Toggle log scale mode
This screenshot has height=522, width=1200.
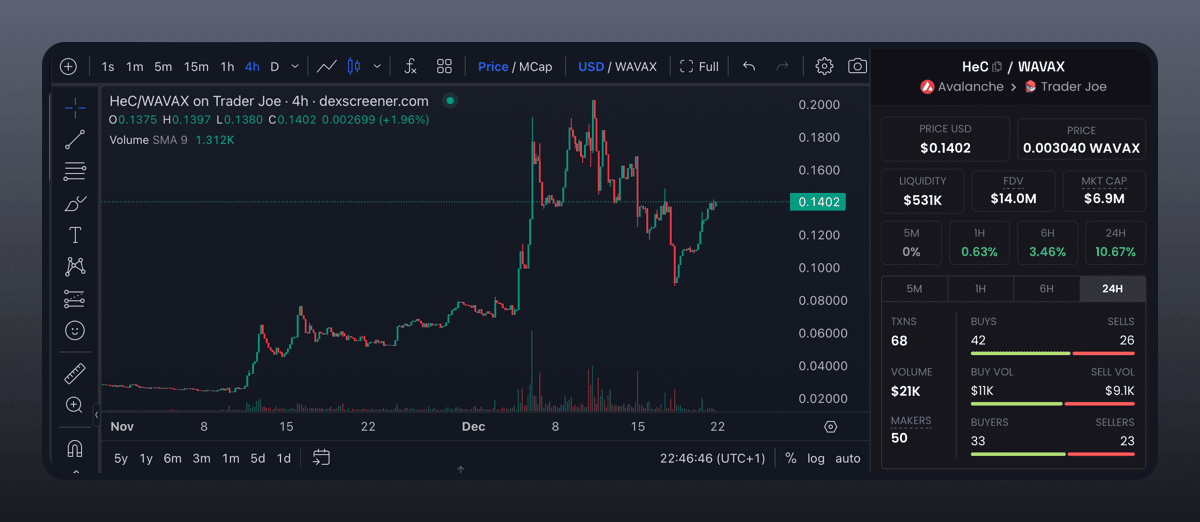(816, 458)
